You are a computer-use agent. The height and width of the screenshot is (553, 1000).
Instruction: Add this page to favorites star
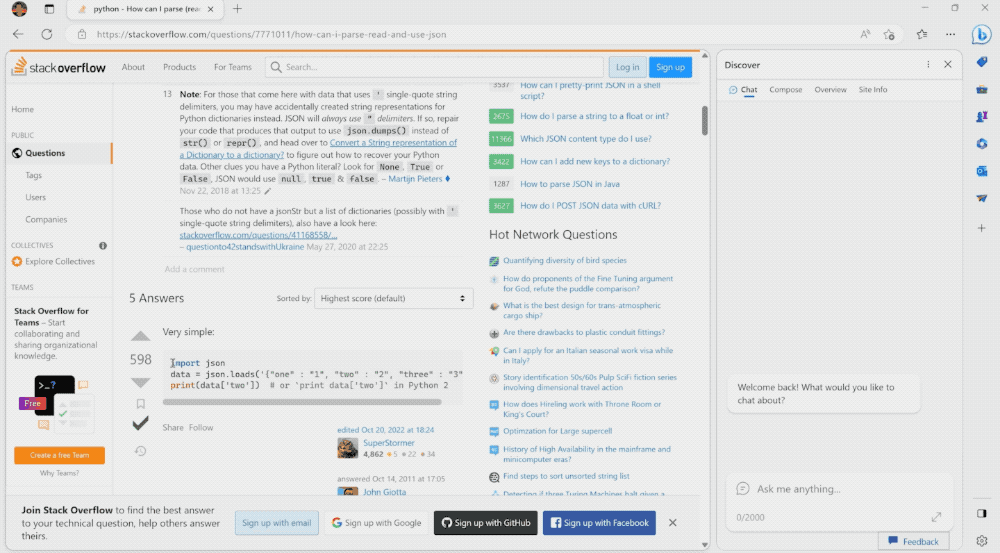pos(889,34)
